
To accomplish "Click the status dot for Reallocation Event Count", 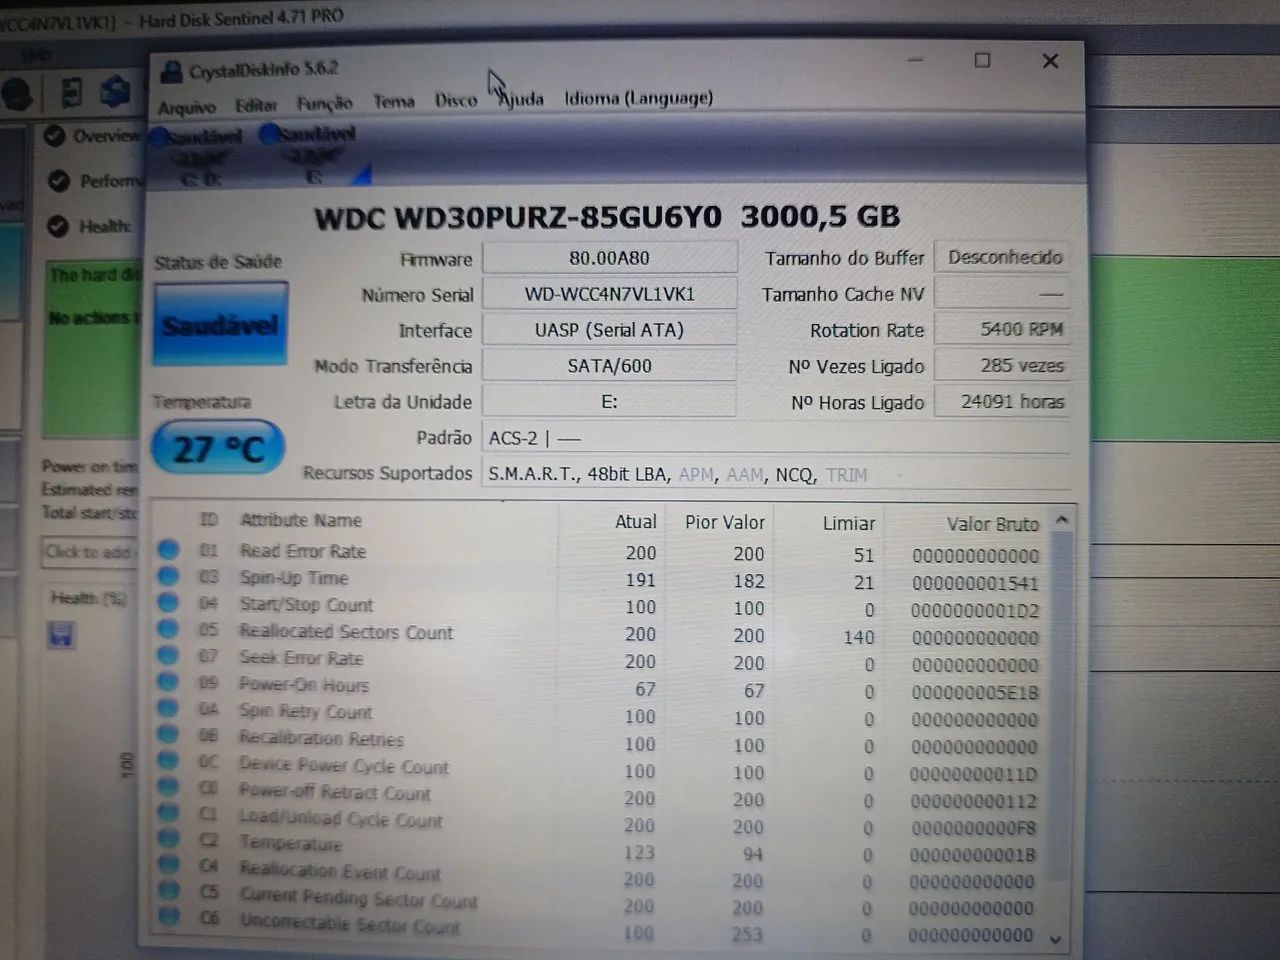I will coord(168,865).
